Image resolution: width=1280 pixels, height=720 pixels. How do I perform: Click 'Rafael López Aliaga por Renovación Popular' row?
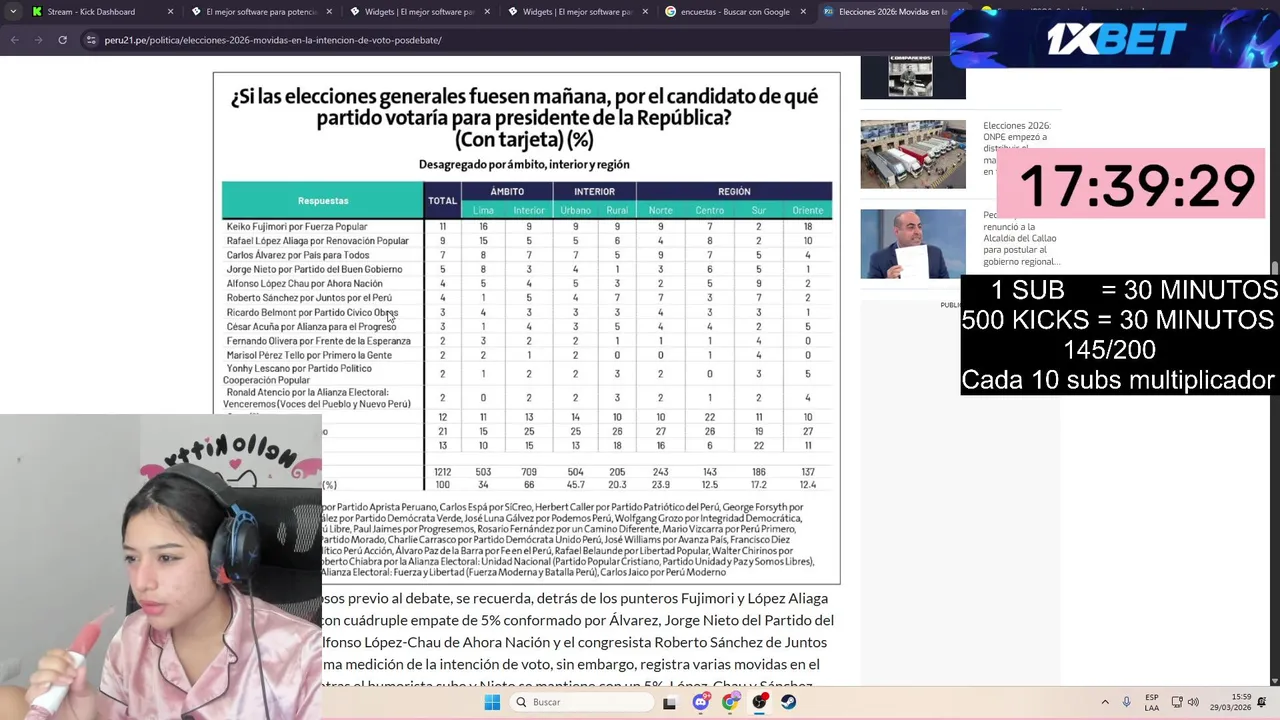pyautogui.click(x=317, y=241)
